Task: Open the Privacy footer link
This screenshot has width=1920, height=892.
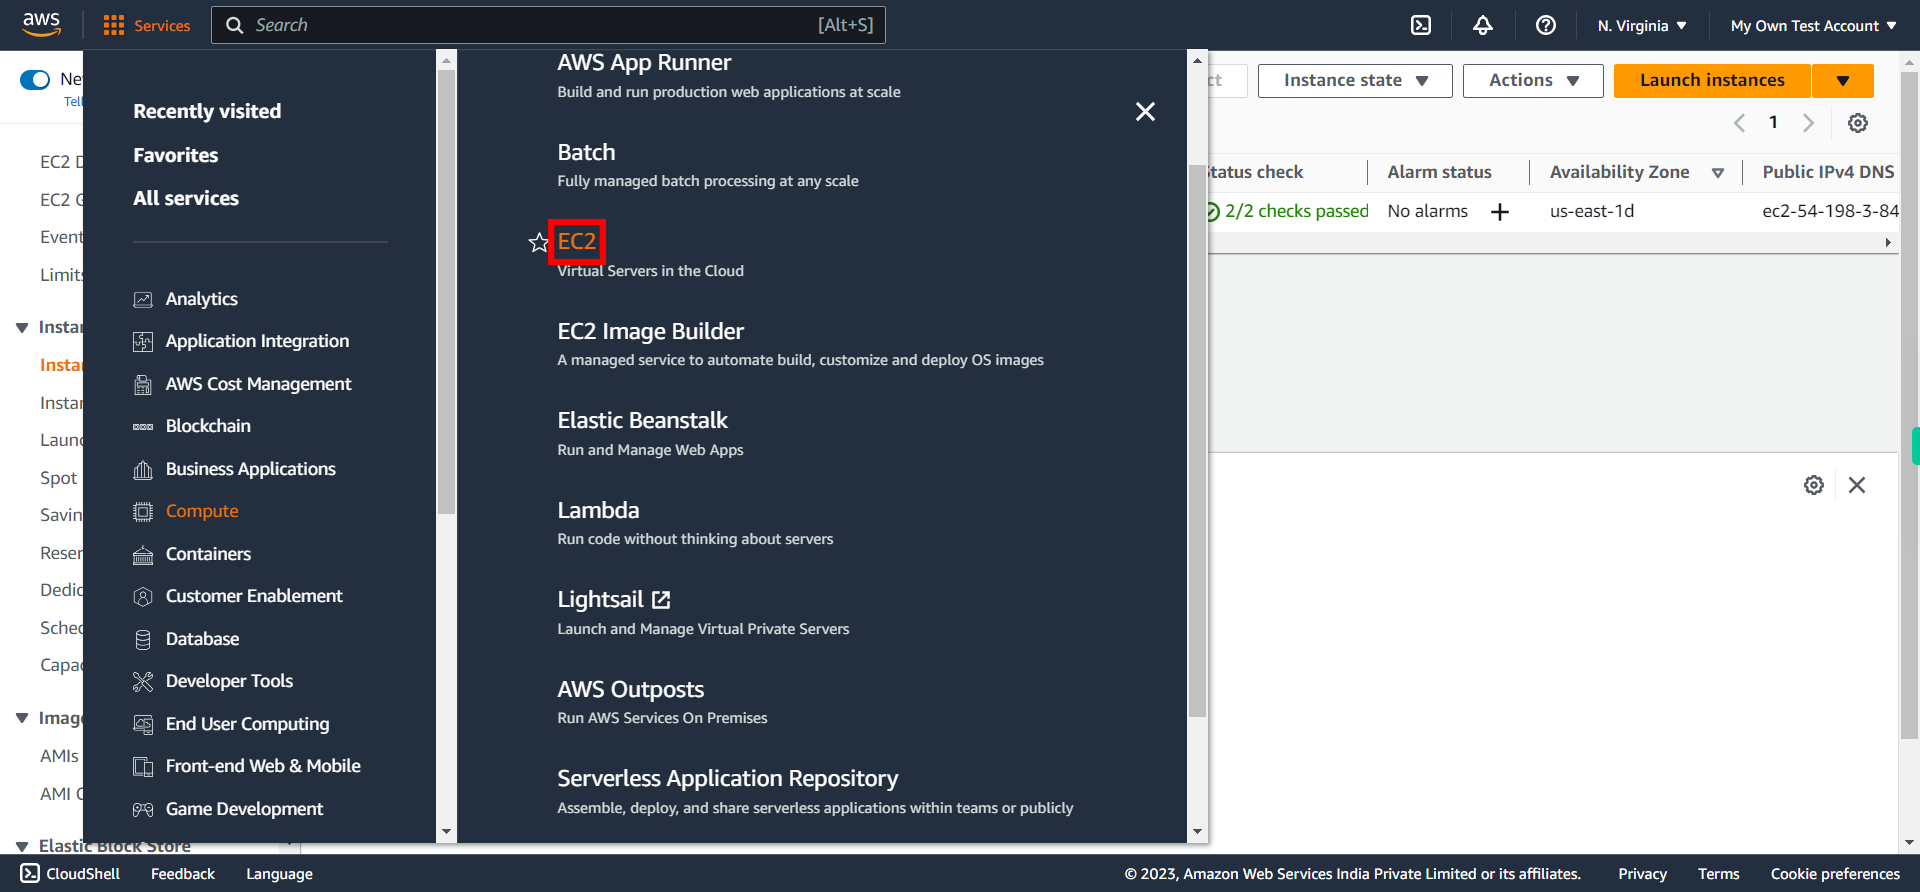Action: click(1642, 874)
